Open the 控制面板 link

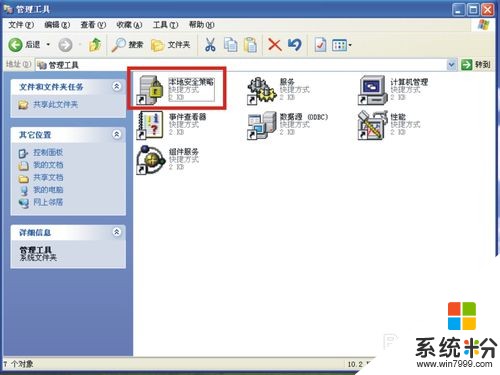48,152
